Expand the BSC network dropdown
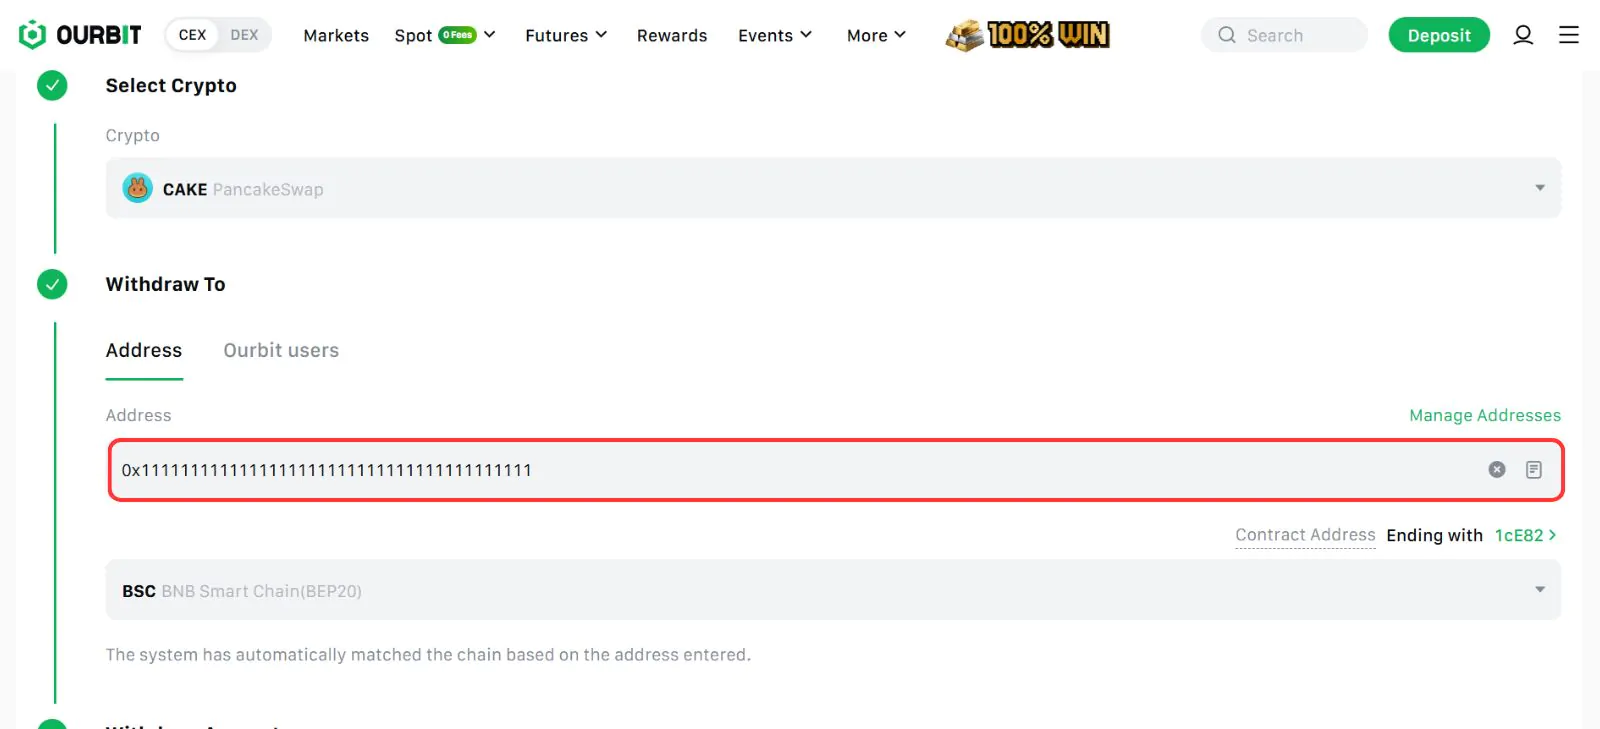 (1539, 590)
